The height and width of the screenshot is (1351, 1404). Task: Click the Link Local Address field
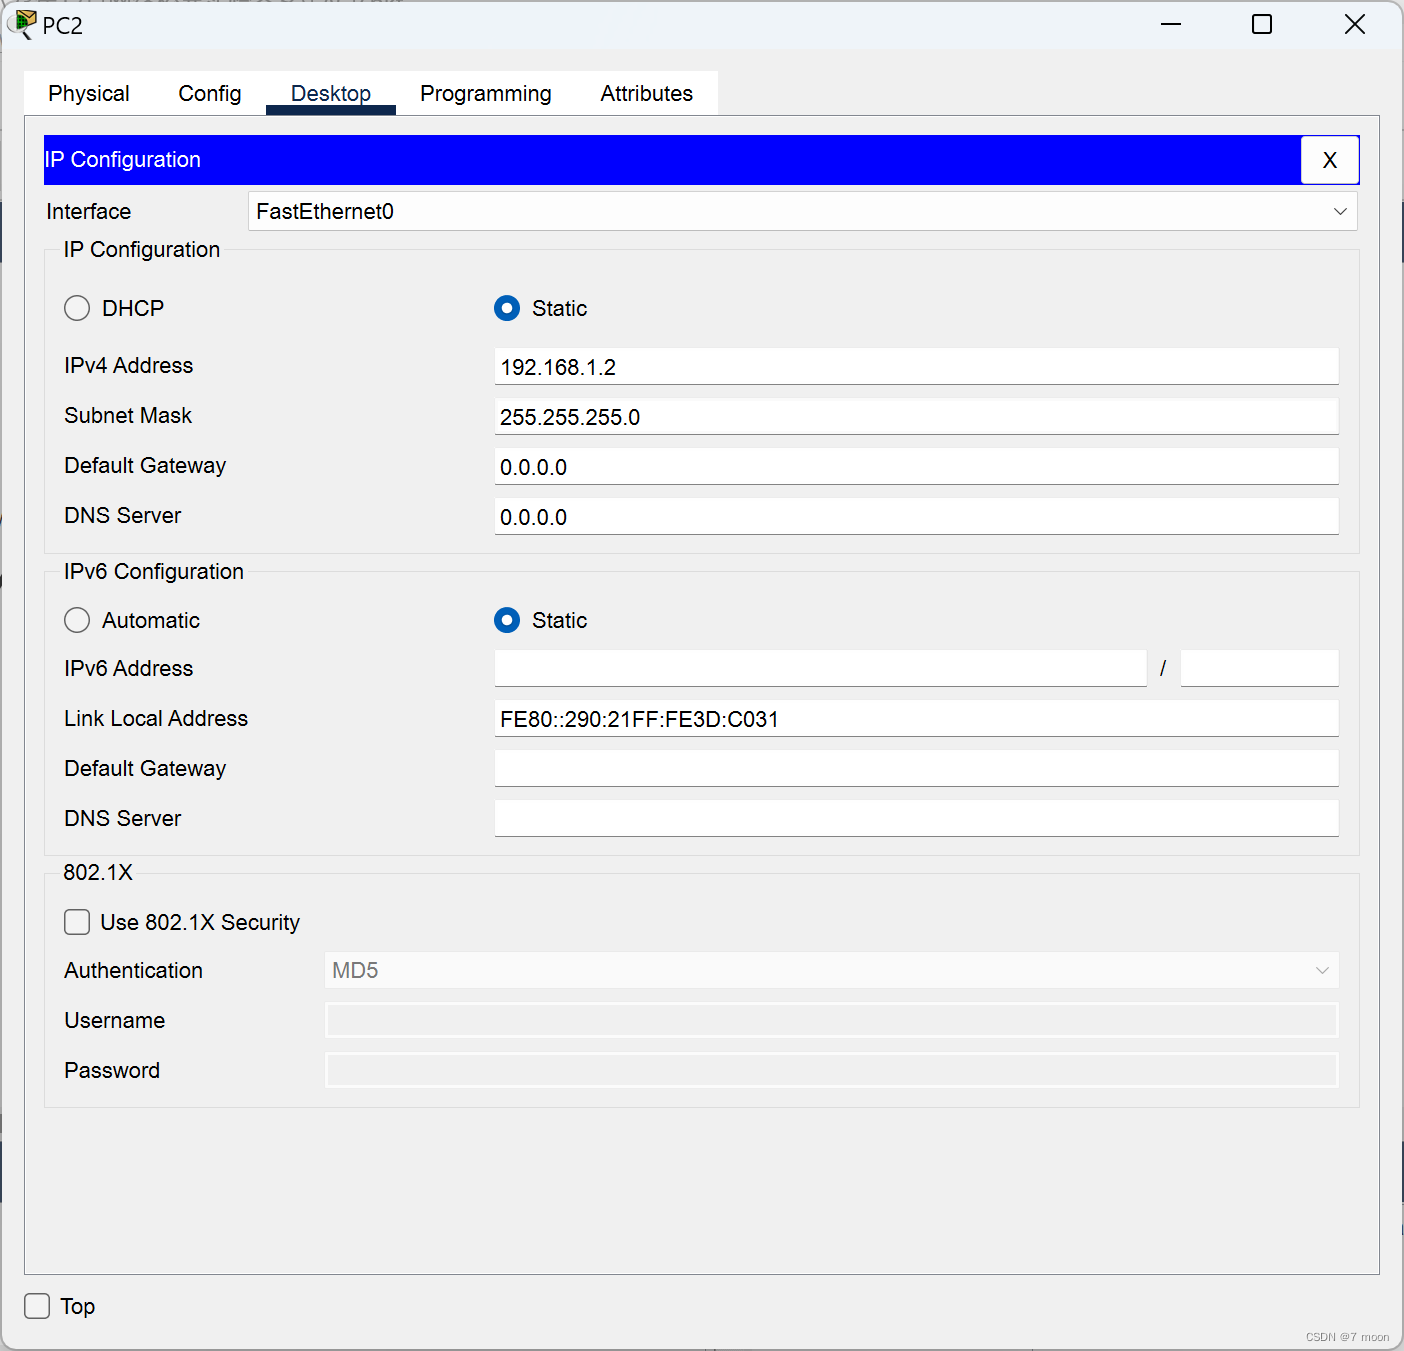[916, 718]
